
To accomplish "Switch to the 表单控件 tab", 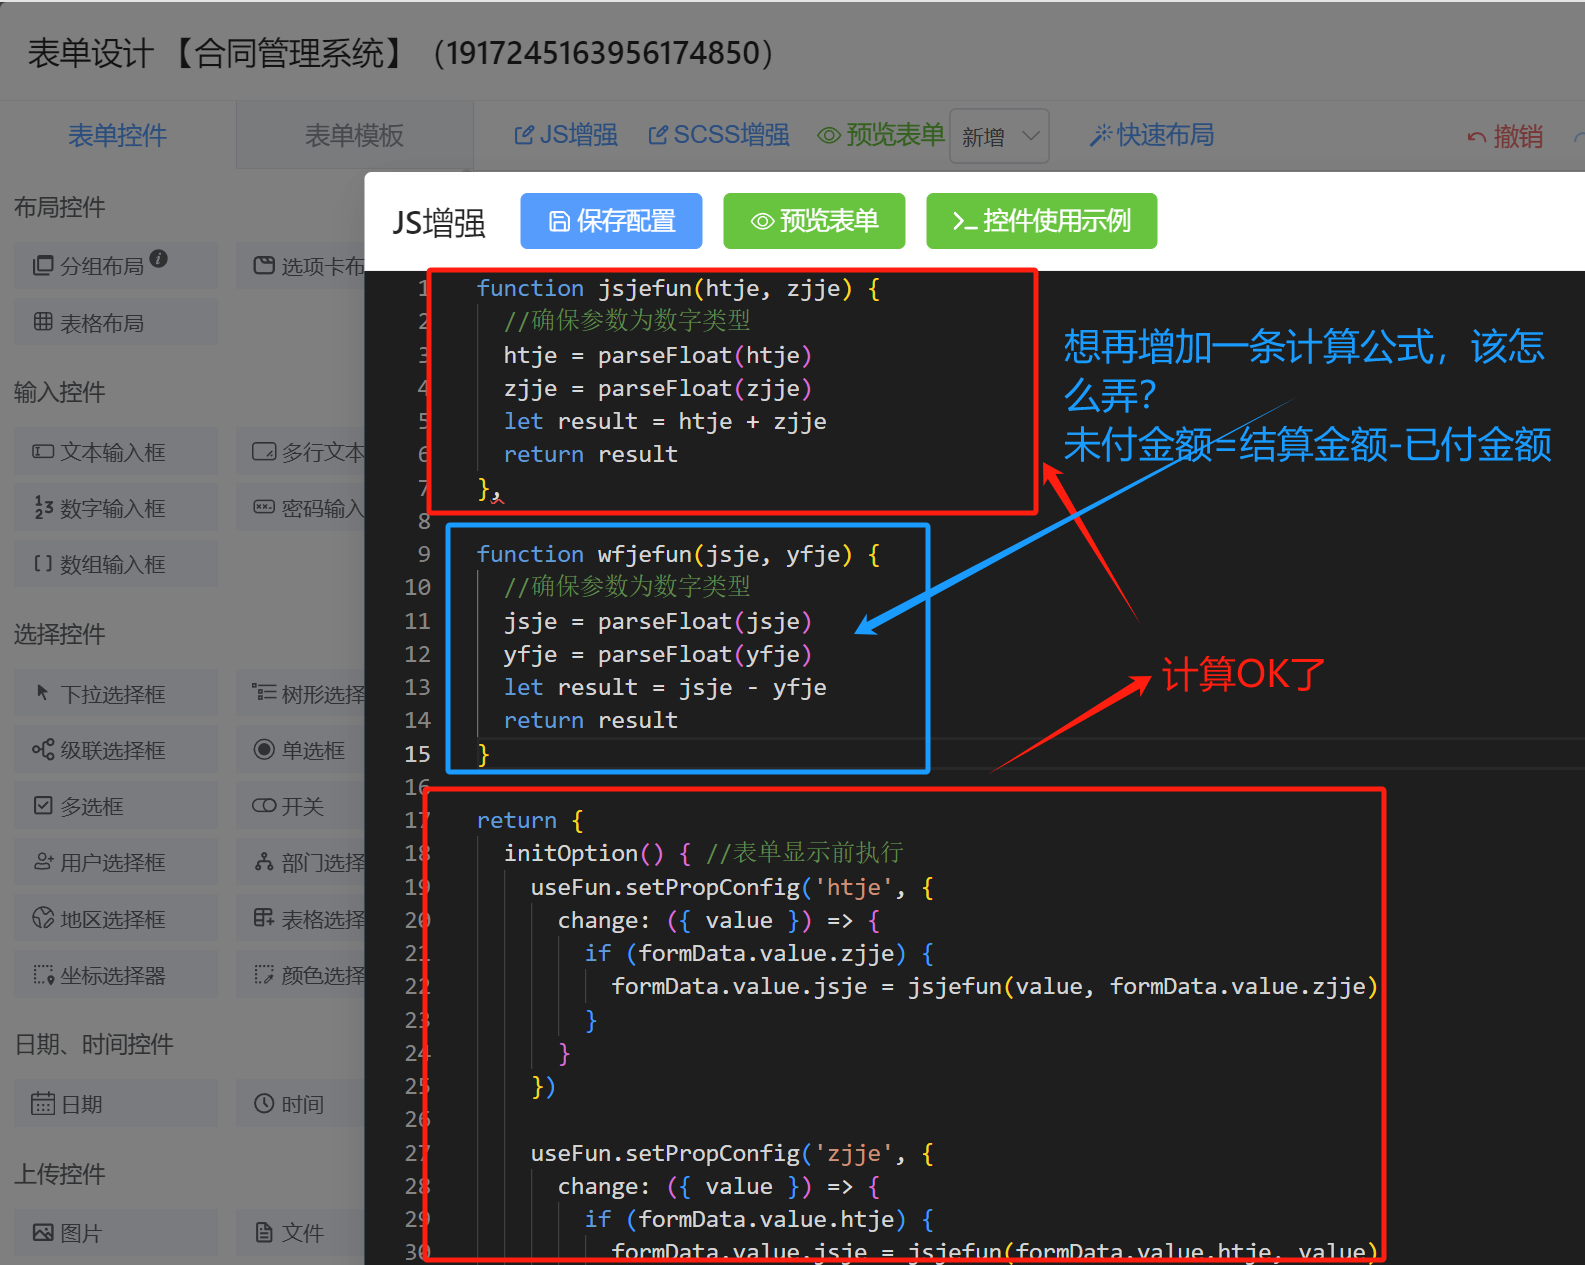I will click(117, 135).
